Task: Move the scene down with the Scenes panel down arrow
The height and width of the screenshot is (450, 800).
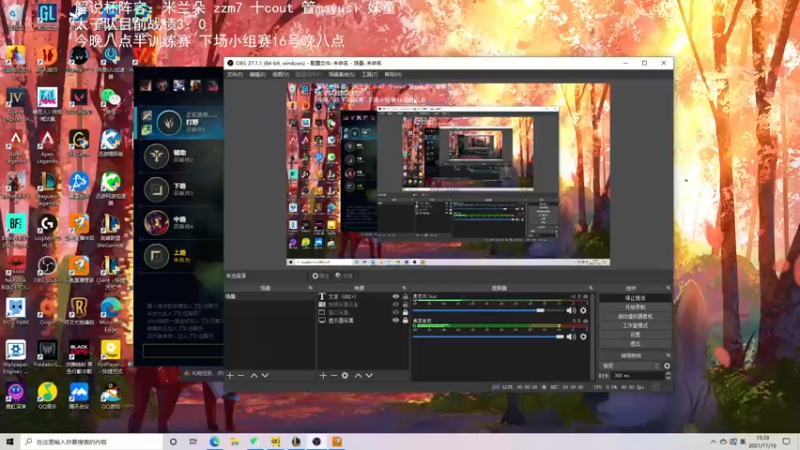Action: (265, 376)
